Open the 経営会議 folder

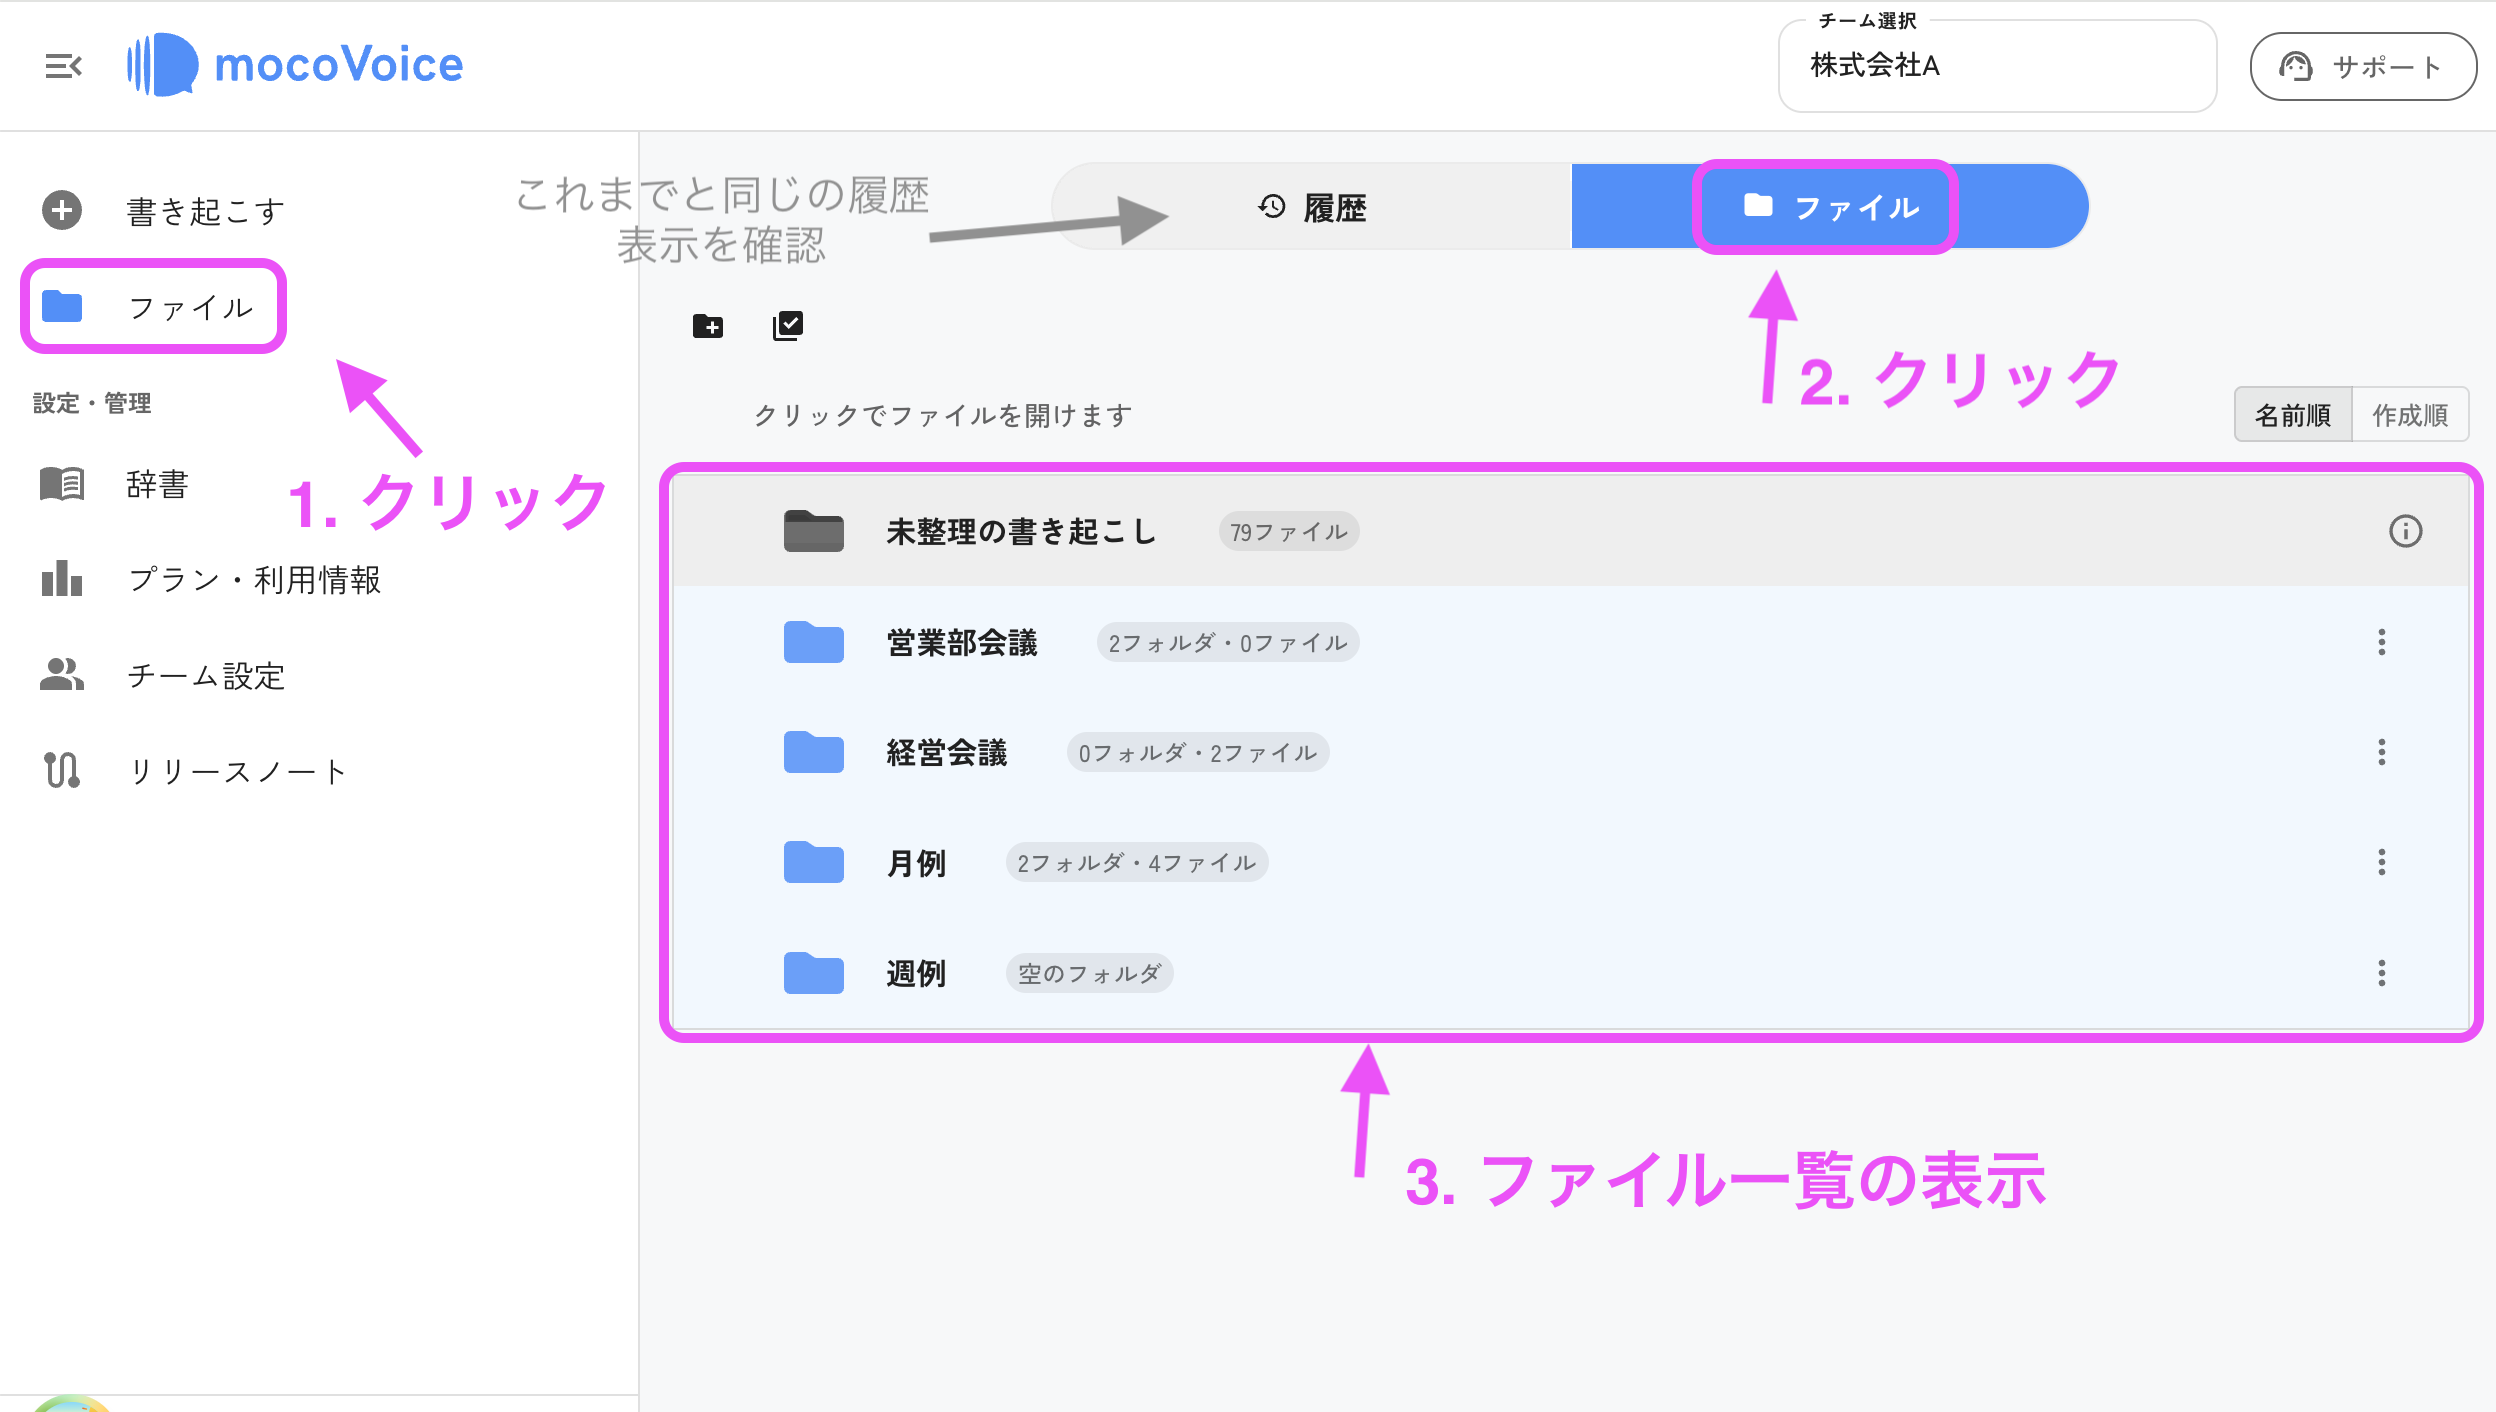[1571, 752]
